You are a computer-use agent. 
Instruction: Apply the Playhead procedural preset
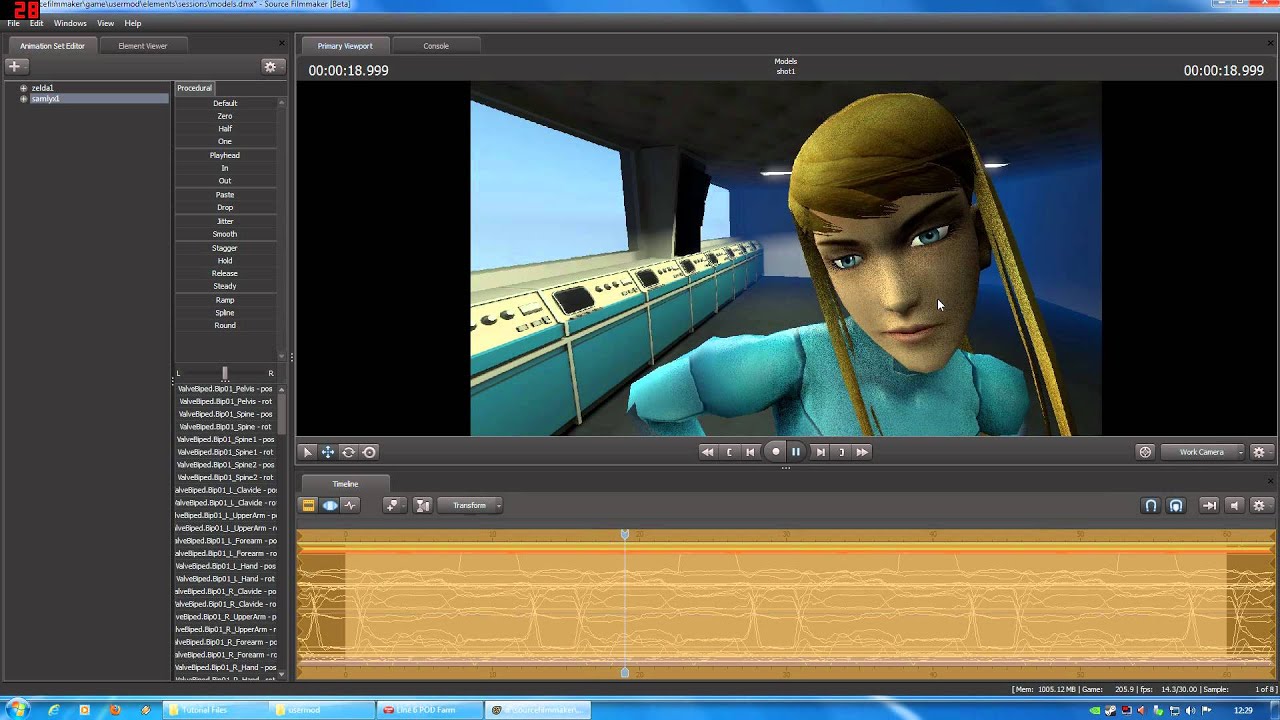pos(225,155)
